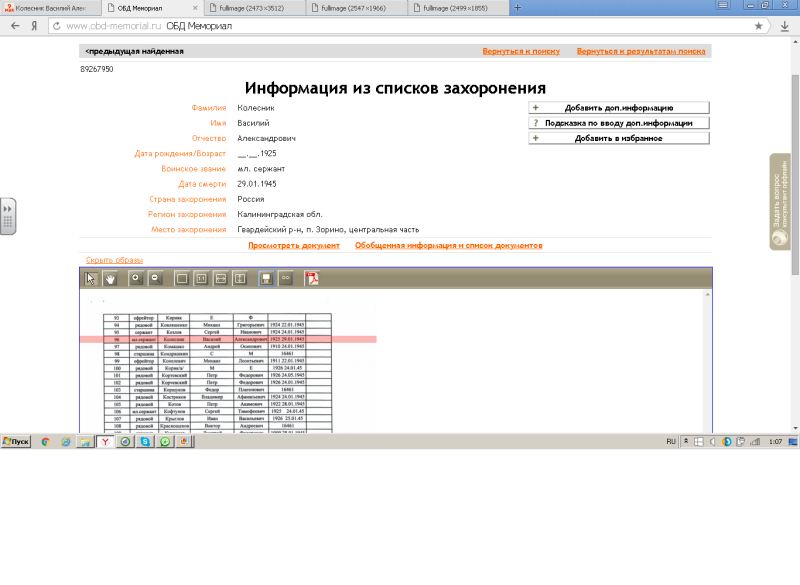Save the document image with floppy icon
This screenshot has height=585, width=800.
(x=267, y=278)
